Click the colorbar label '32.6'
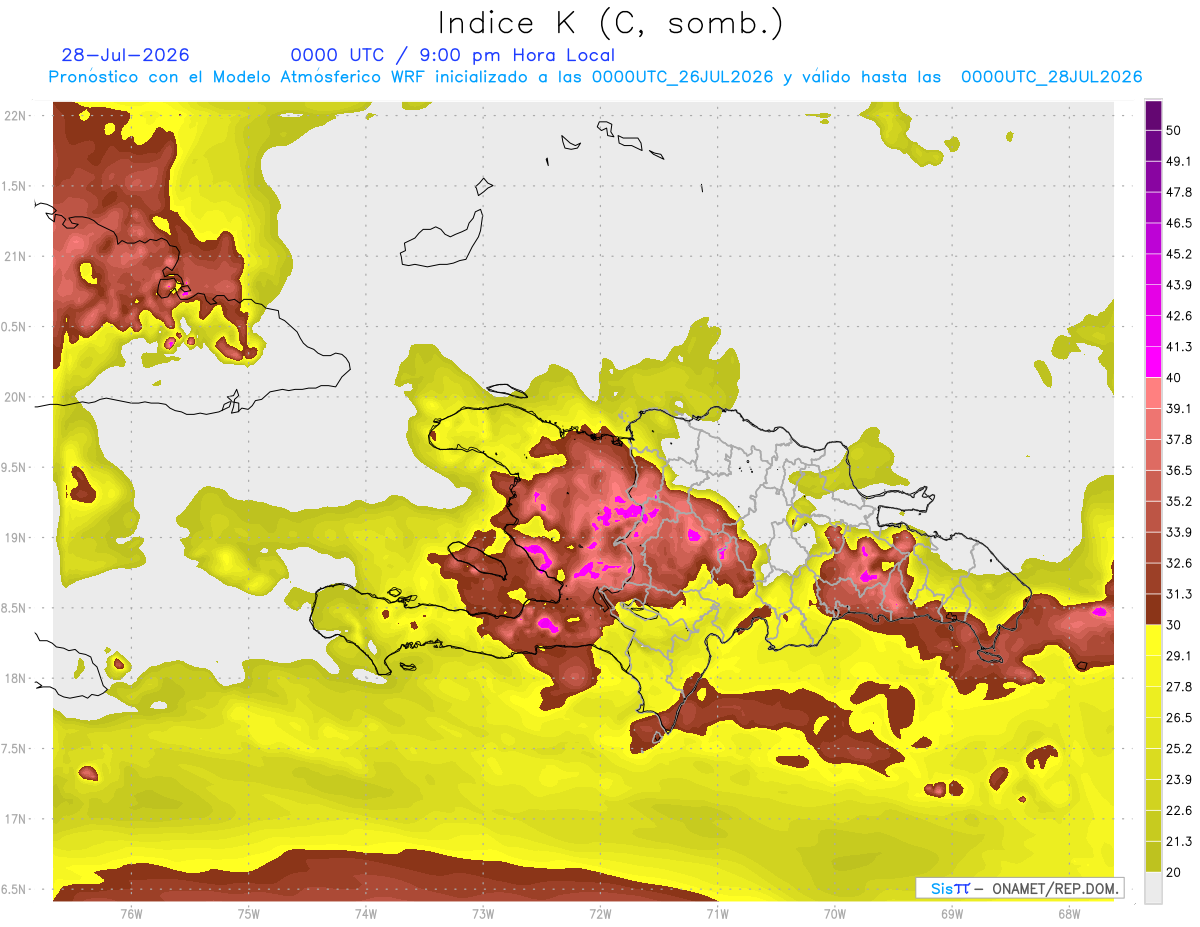This screenshot has width=1200, height=927. [1179, 563]
